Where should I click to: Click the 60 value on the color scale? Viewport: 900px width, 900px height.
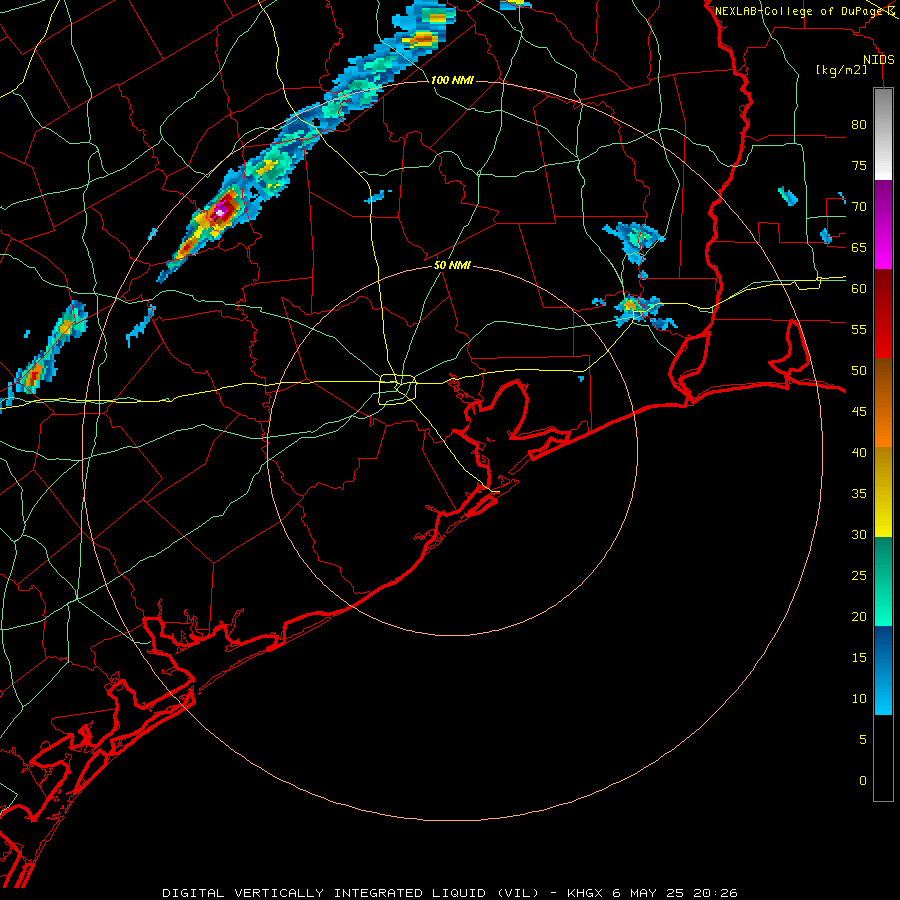[x=859, y=289]
